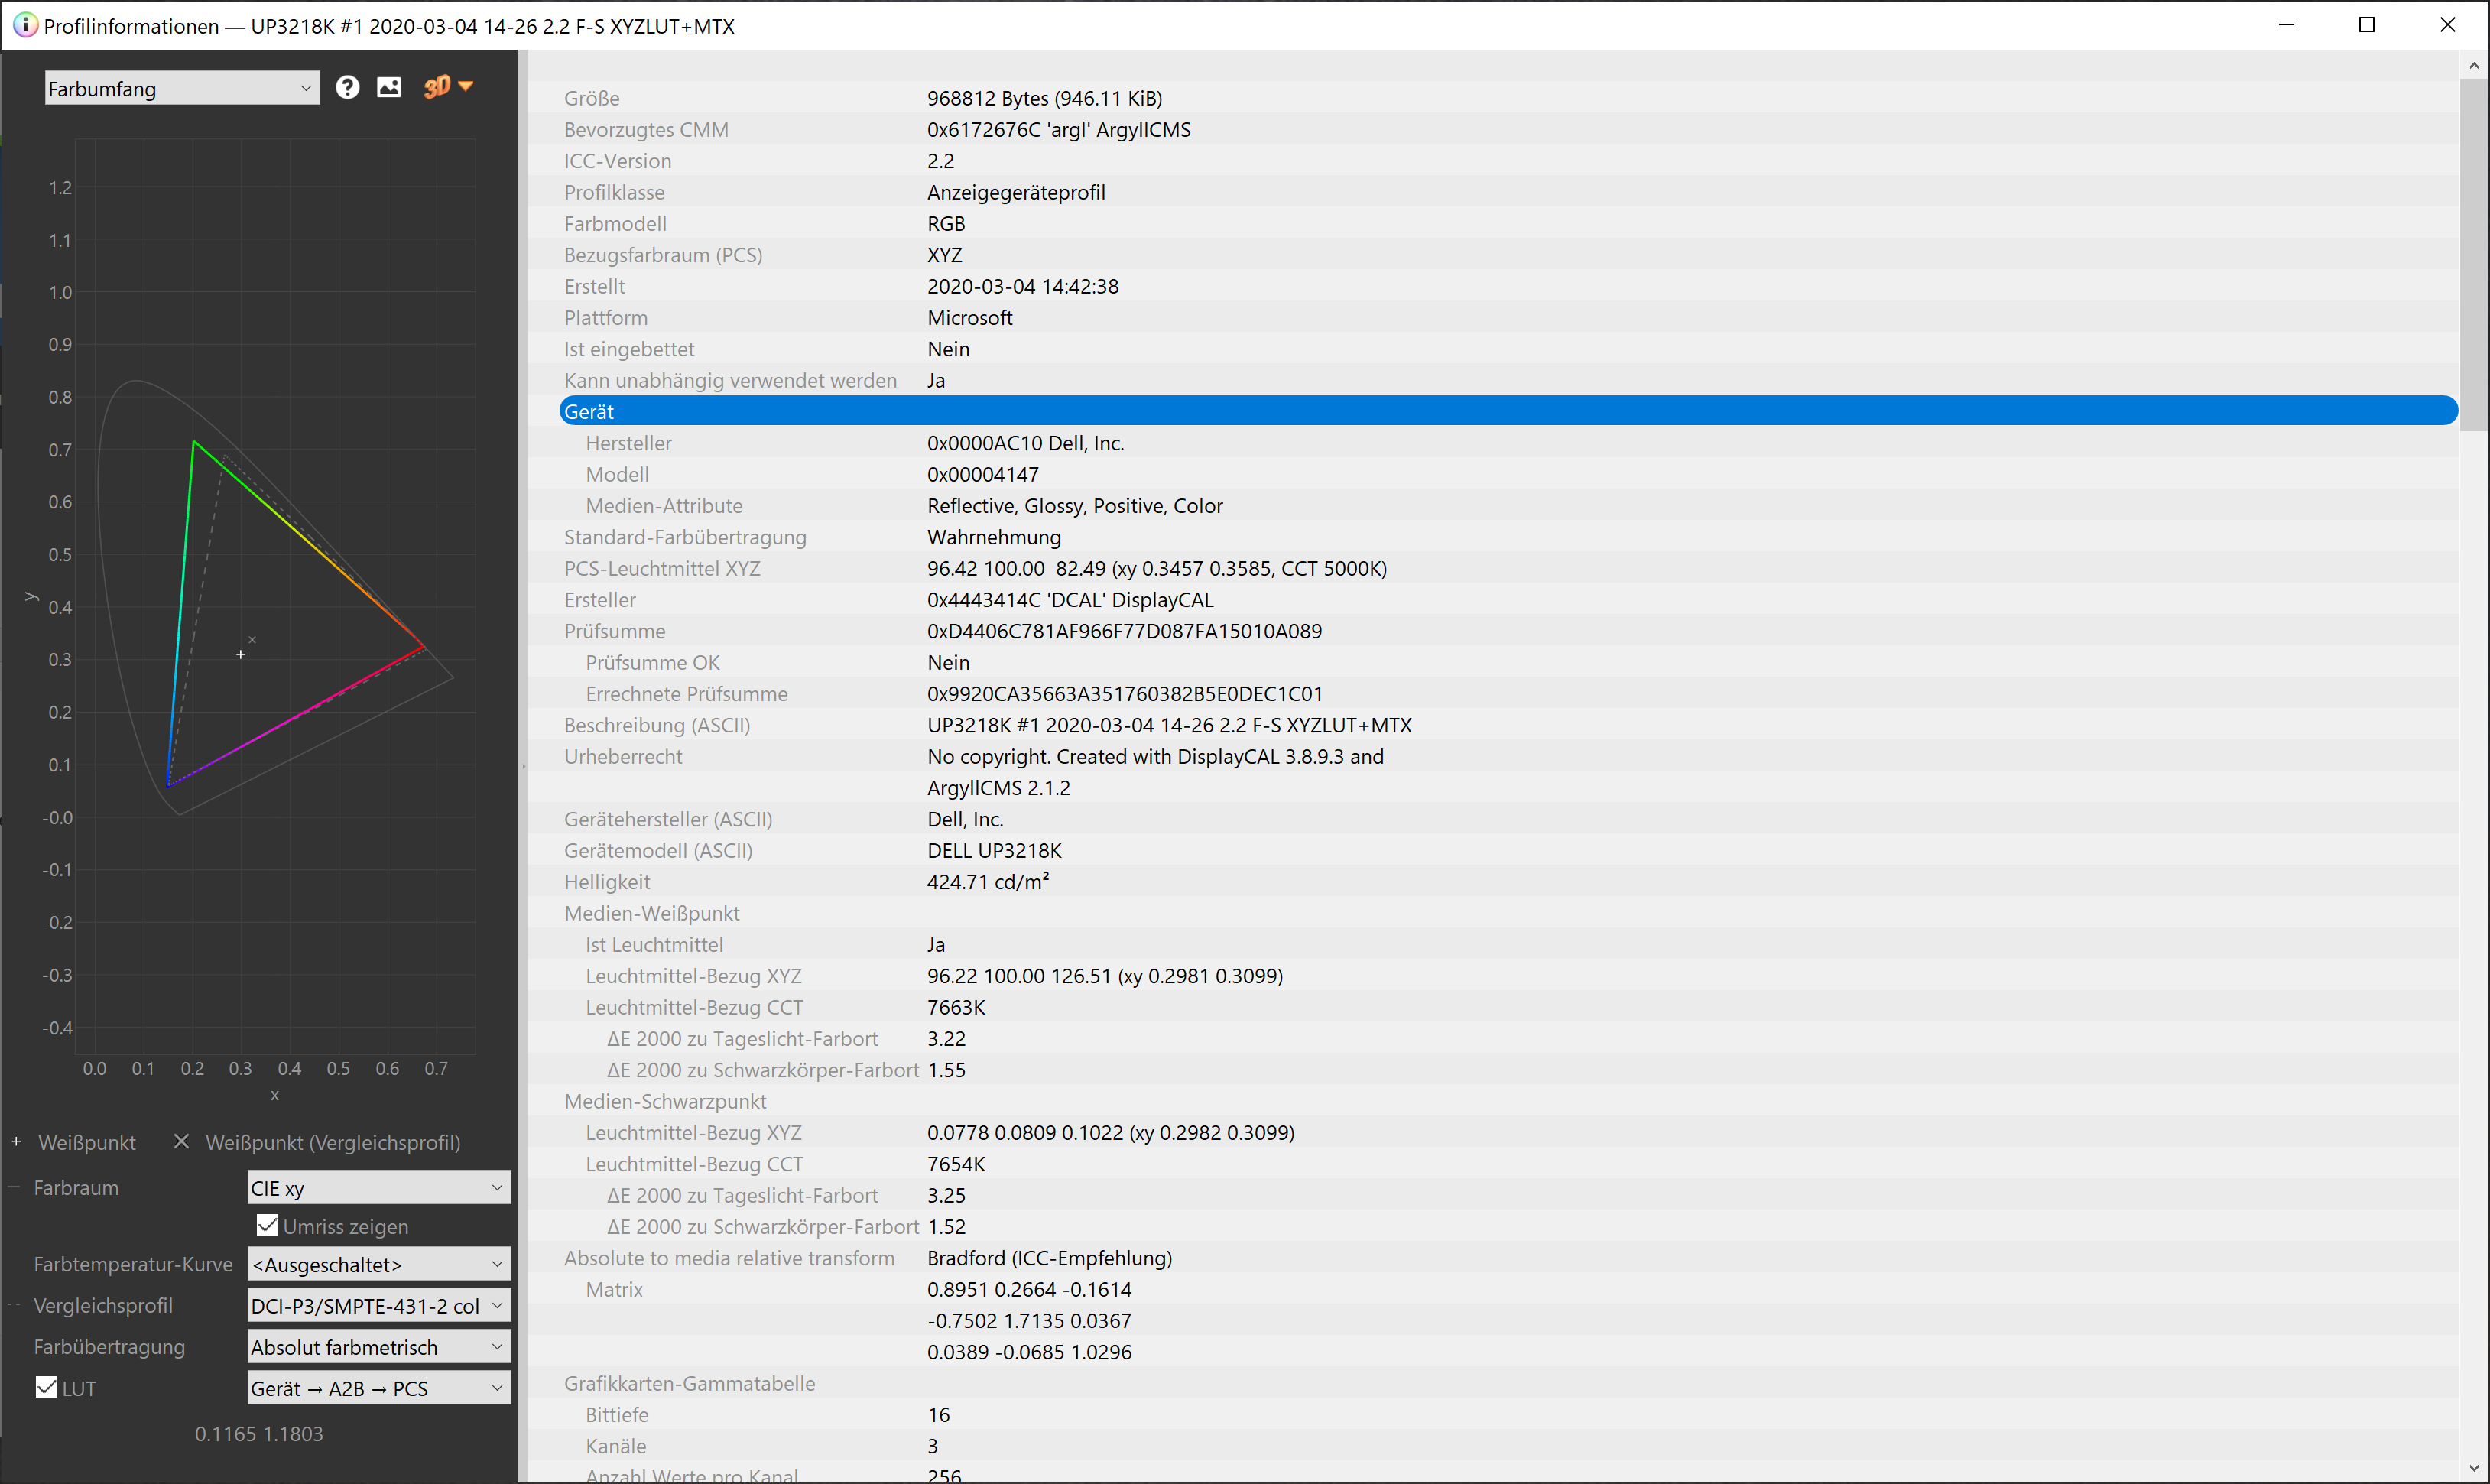Select the Helligkeit value 424.71 cd/m²
The height and width of the screenshot is (1484, 2490).
[988, 881]
